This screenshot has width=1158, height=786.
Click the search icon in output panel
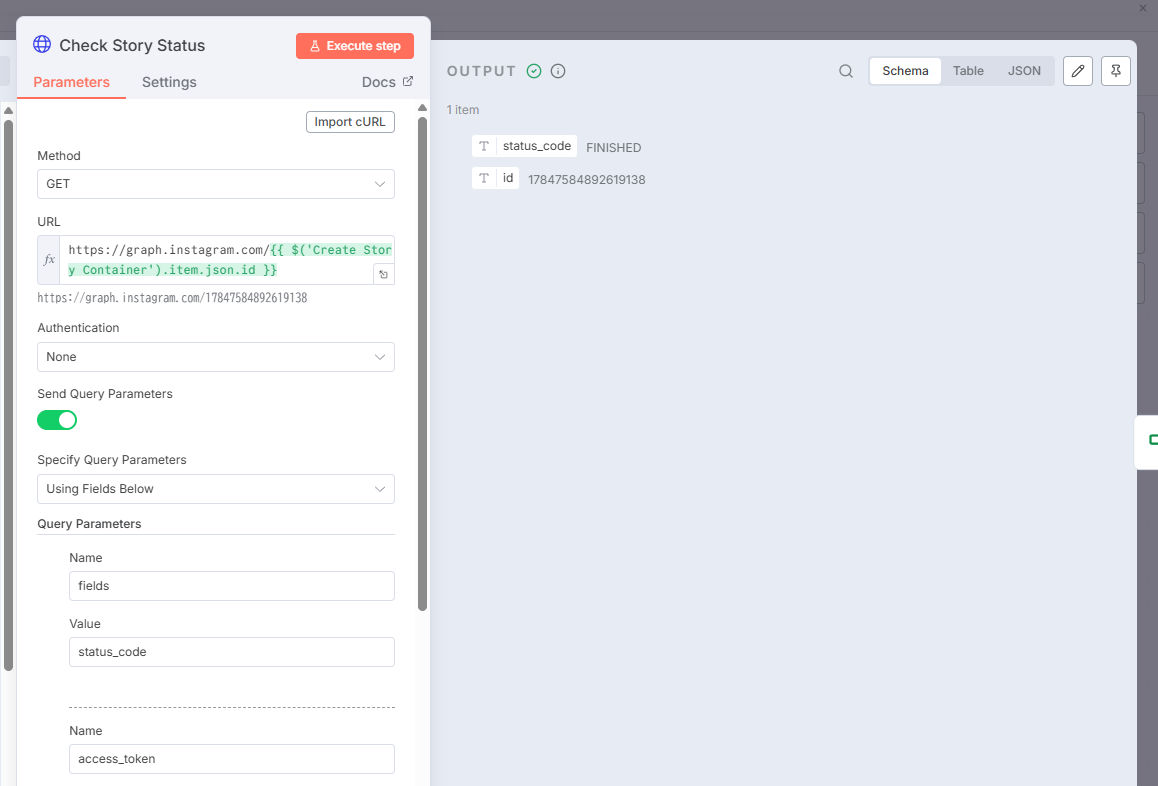pyautogui.click(x=846, y=71)
